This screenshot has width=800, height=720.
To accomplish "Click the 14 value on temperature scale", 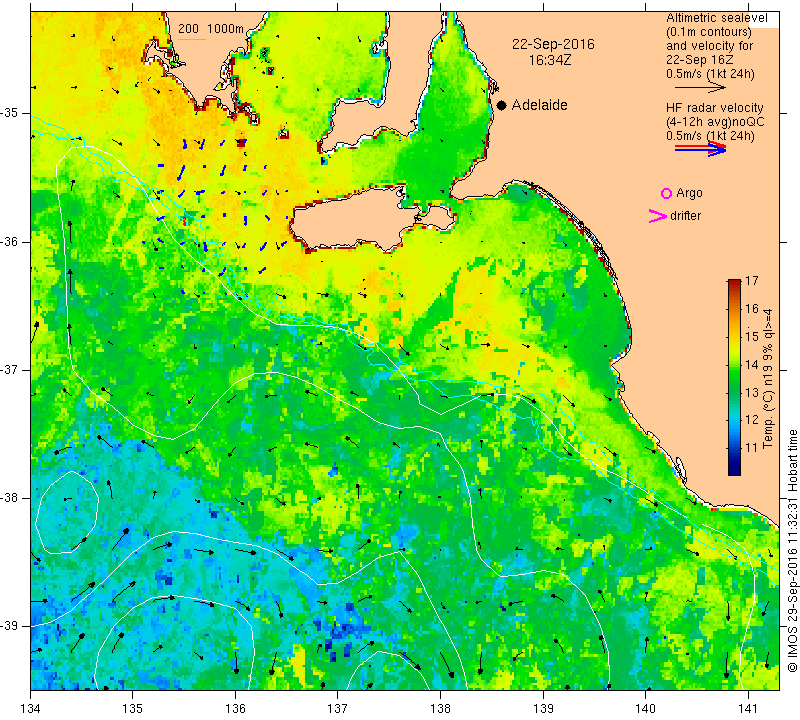I will pyautogui.click(x=752, y=364).
